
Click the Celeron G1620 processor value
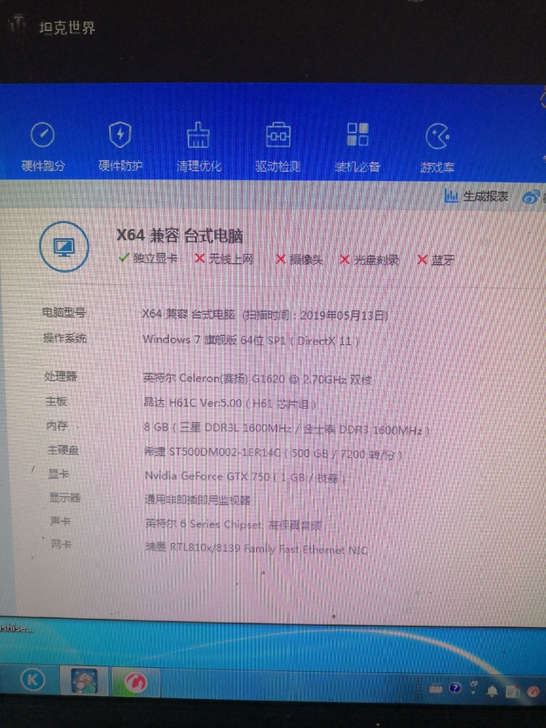point(258,379)
